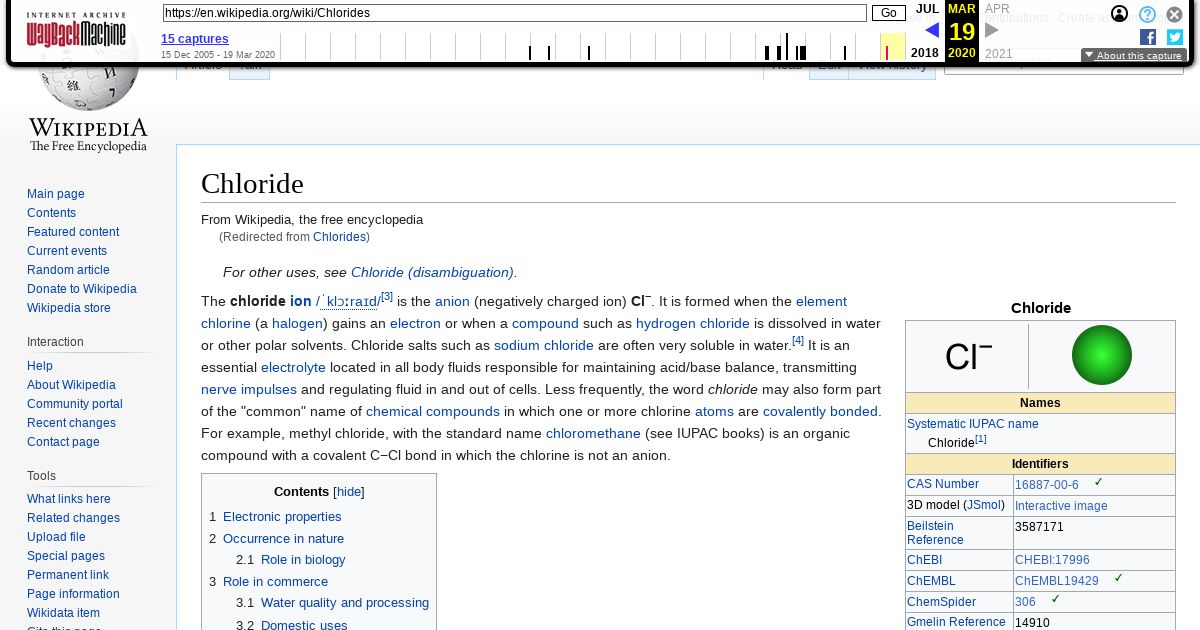1200x630 pixels.
Task: Expand About this capture dropdown
Action: click(1133, 56)
